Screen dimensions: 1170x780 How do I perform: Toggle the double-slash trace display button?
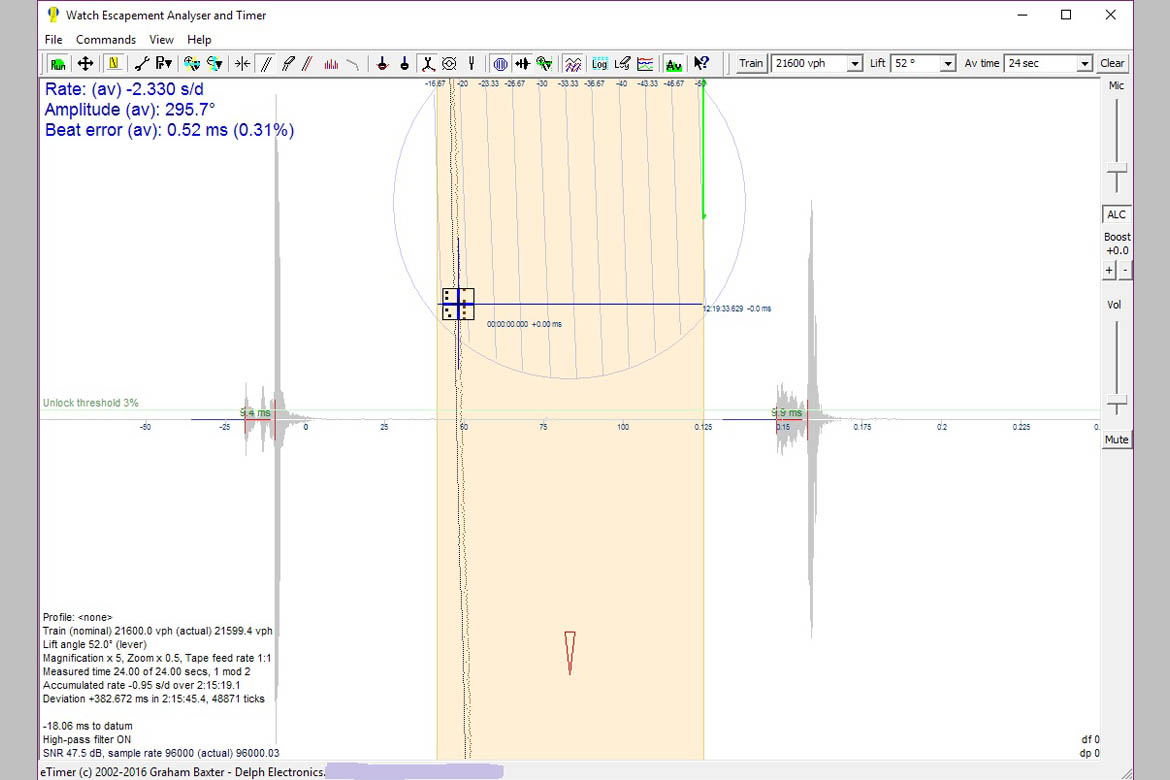pos(265,64)
